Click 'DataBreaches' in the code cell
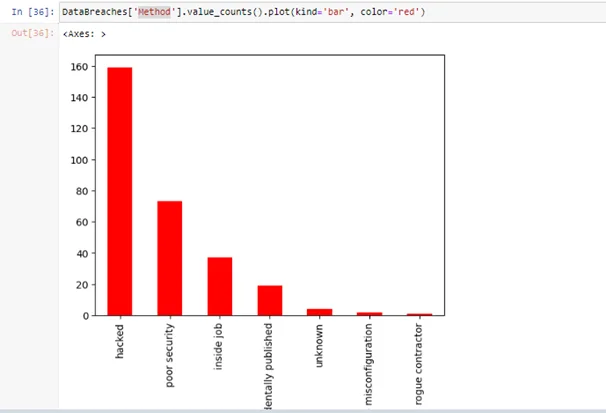The image size is (606, 413). (x=94, y=12)
